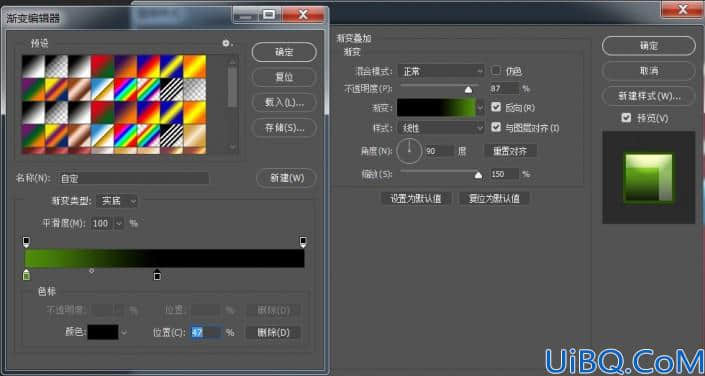
Task: Pick top-row red-to-green gradient preset
Action: click(103, 67)
